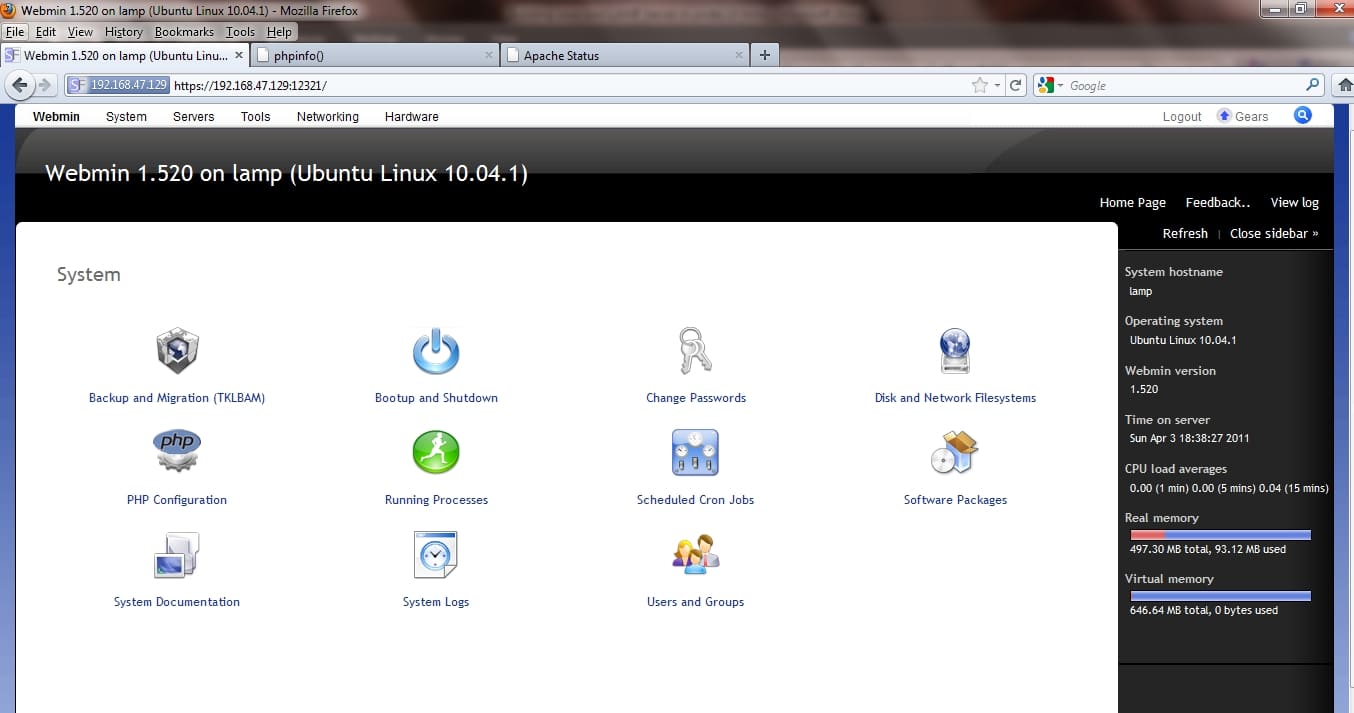
Task: Click the PHP Configuration icon
Action: (177, 452)
